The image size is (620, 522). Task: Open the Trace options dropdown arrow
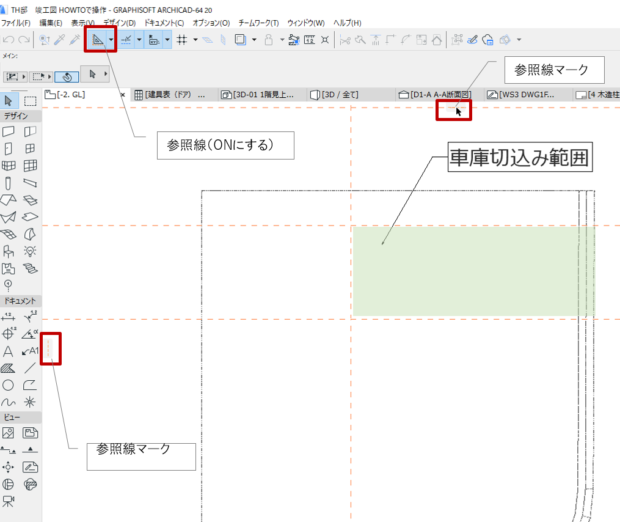click(x=254, y=40)
